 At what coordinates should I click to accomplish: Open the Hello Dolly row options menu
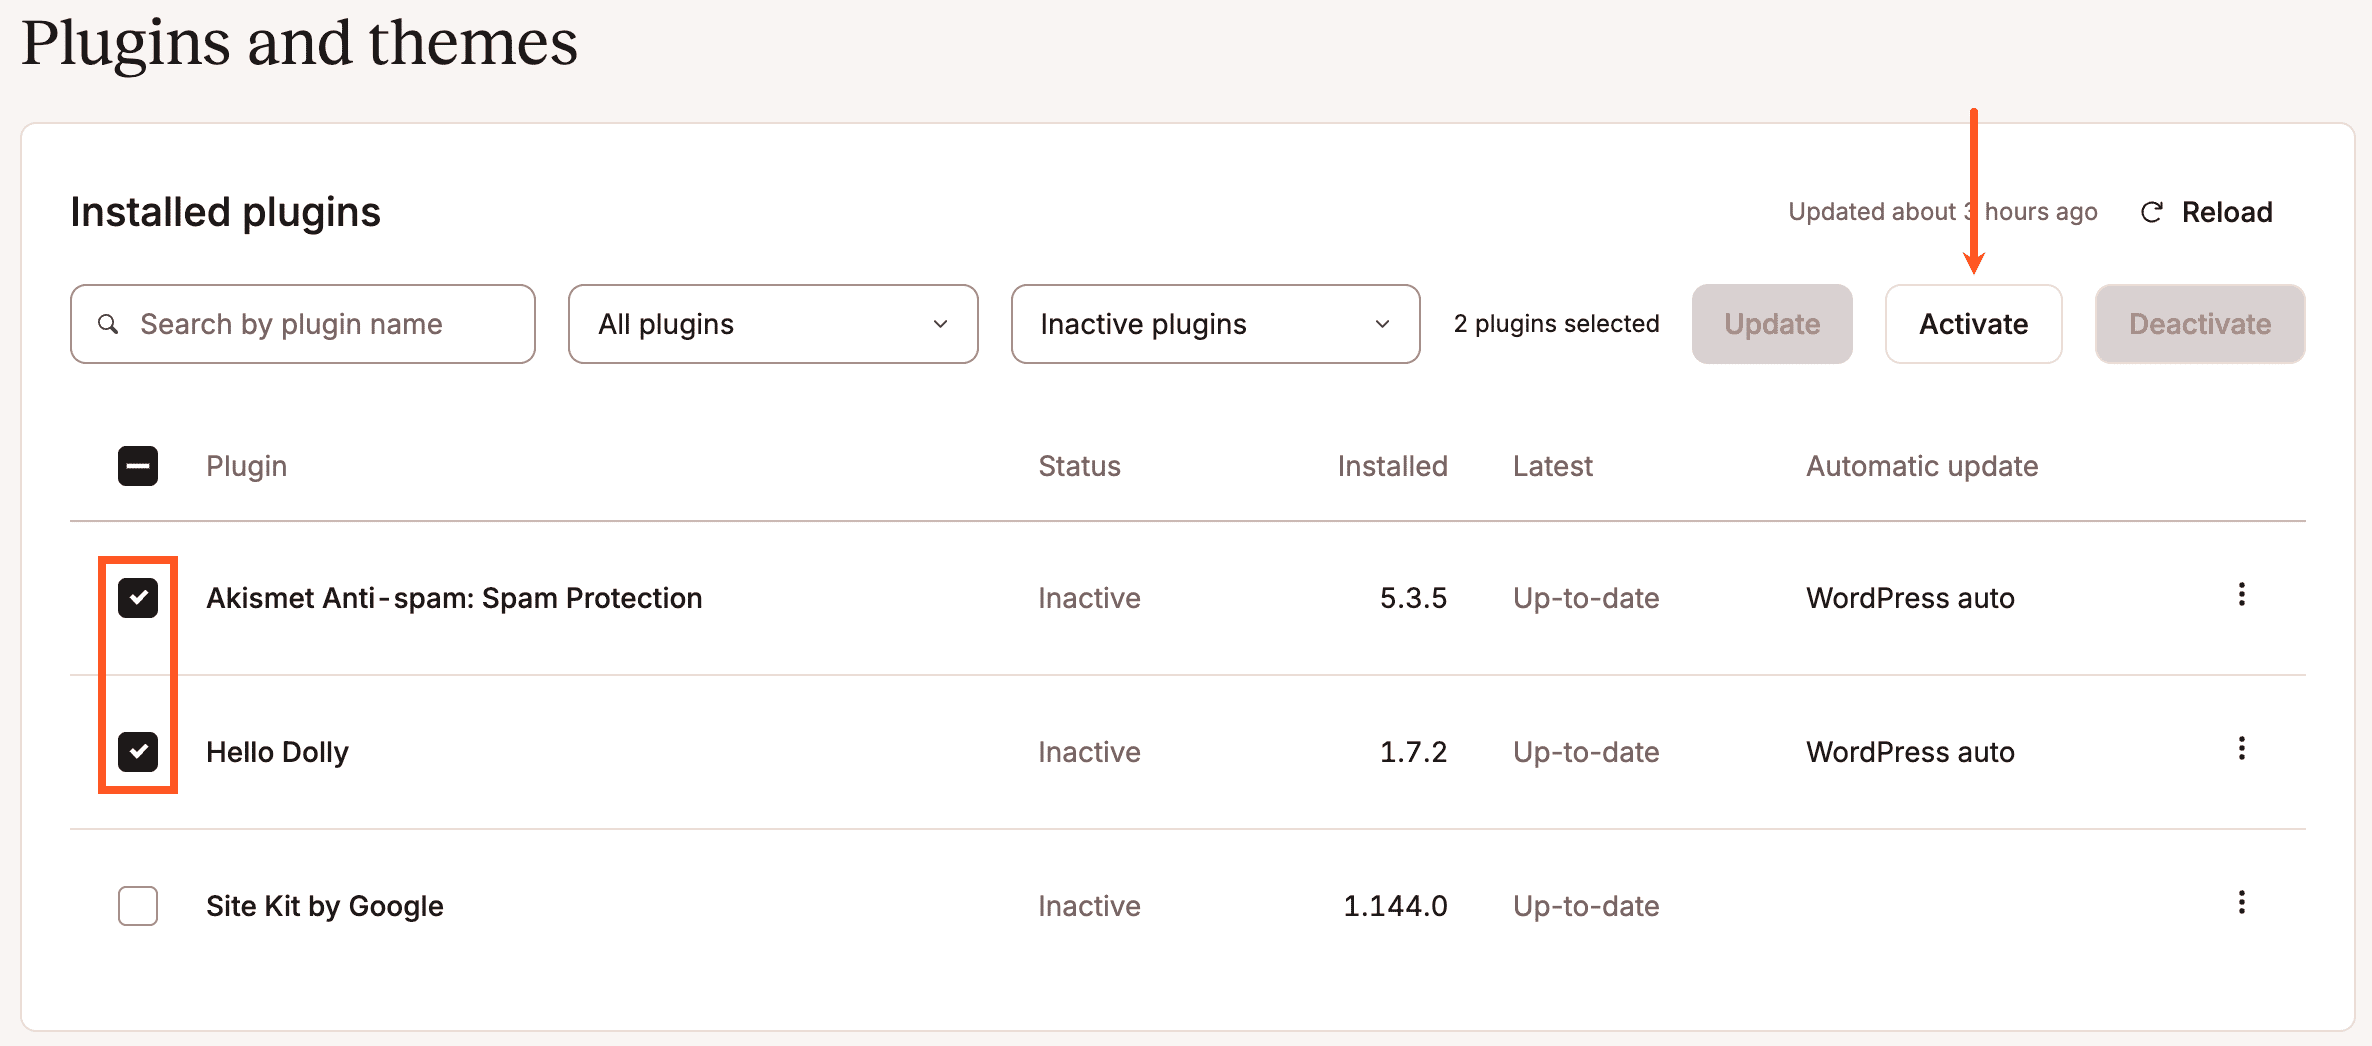(x=2241, y=749)
